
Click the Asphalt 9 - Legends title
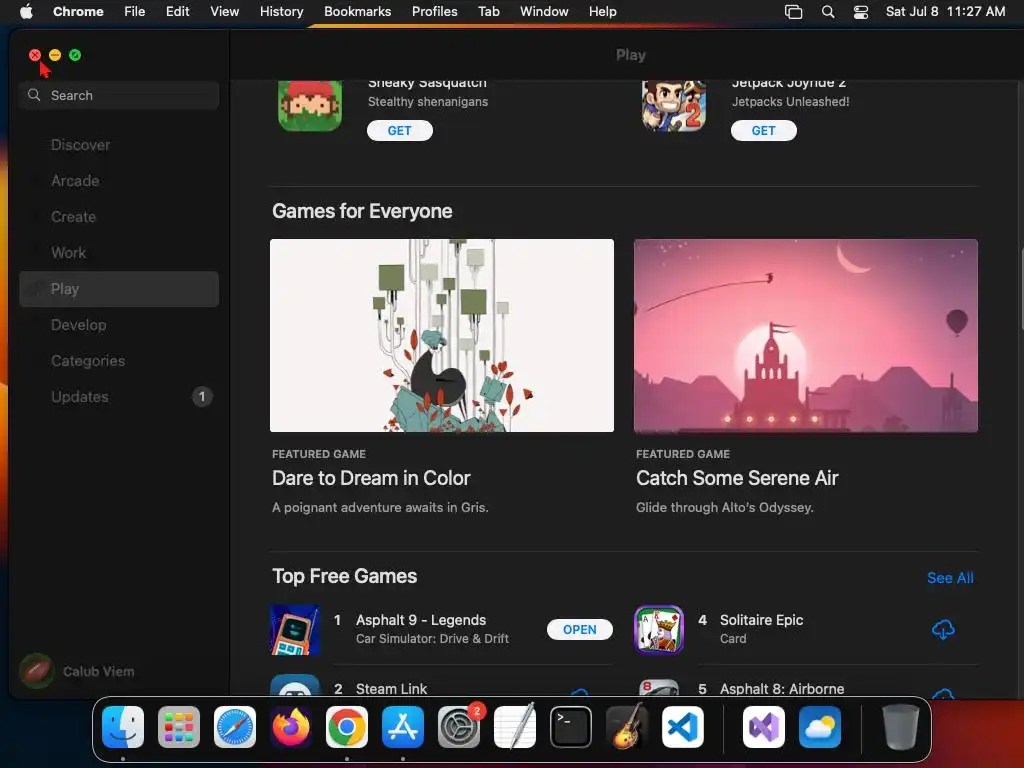tap(421, 620)
